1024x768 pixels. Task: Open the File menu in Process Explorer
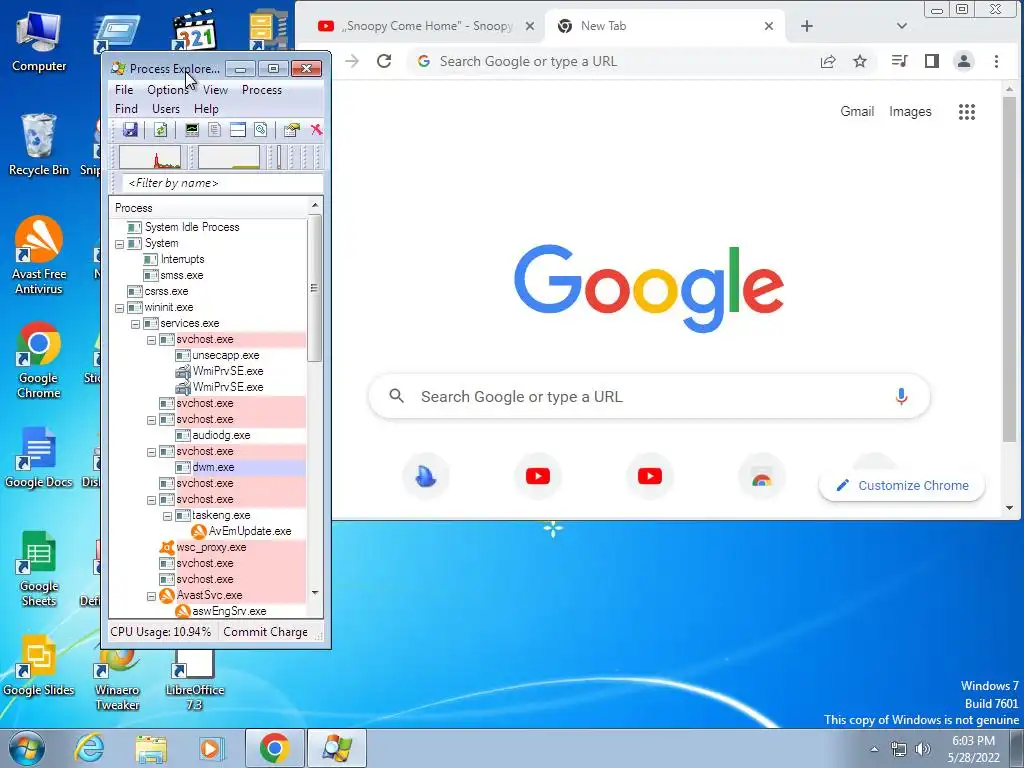pyautogui.click(x=124, y=90)
